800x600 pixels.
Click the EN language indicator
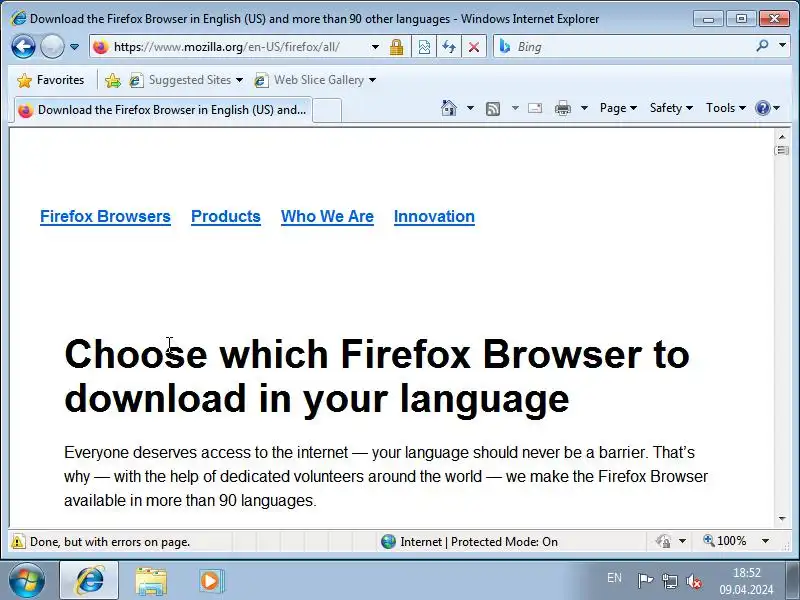pos(614,578)
